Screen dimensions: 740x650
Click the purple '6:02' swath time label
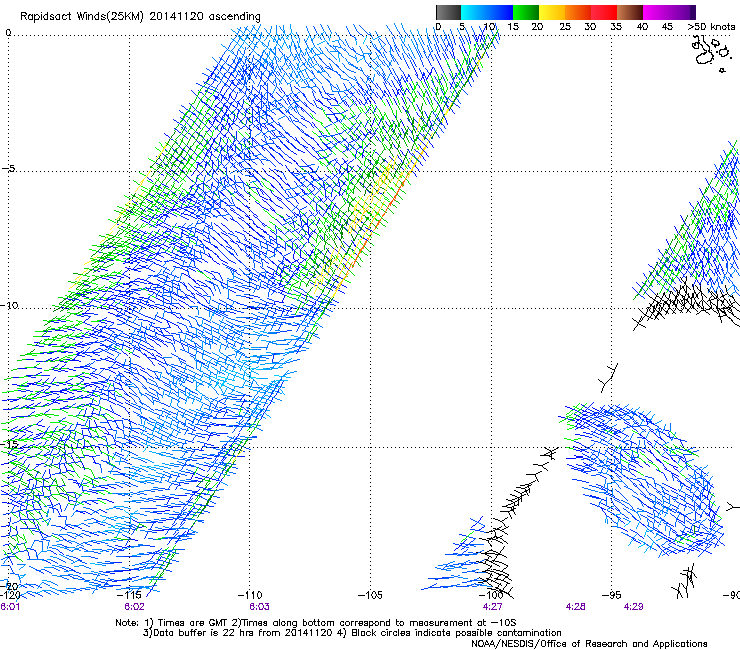point(135,607)
